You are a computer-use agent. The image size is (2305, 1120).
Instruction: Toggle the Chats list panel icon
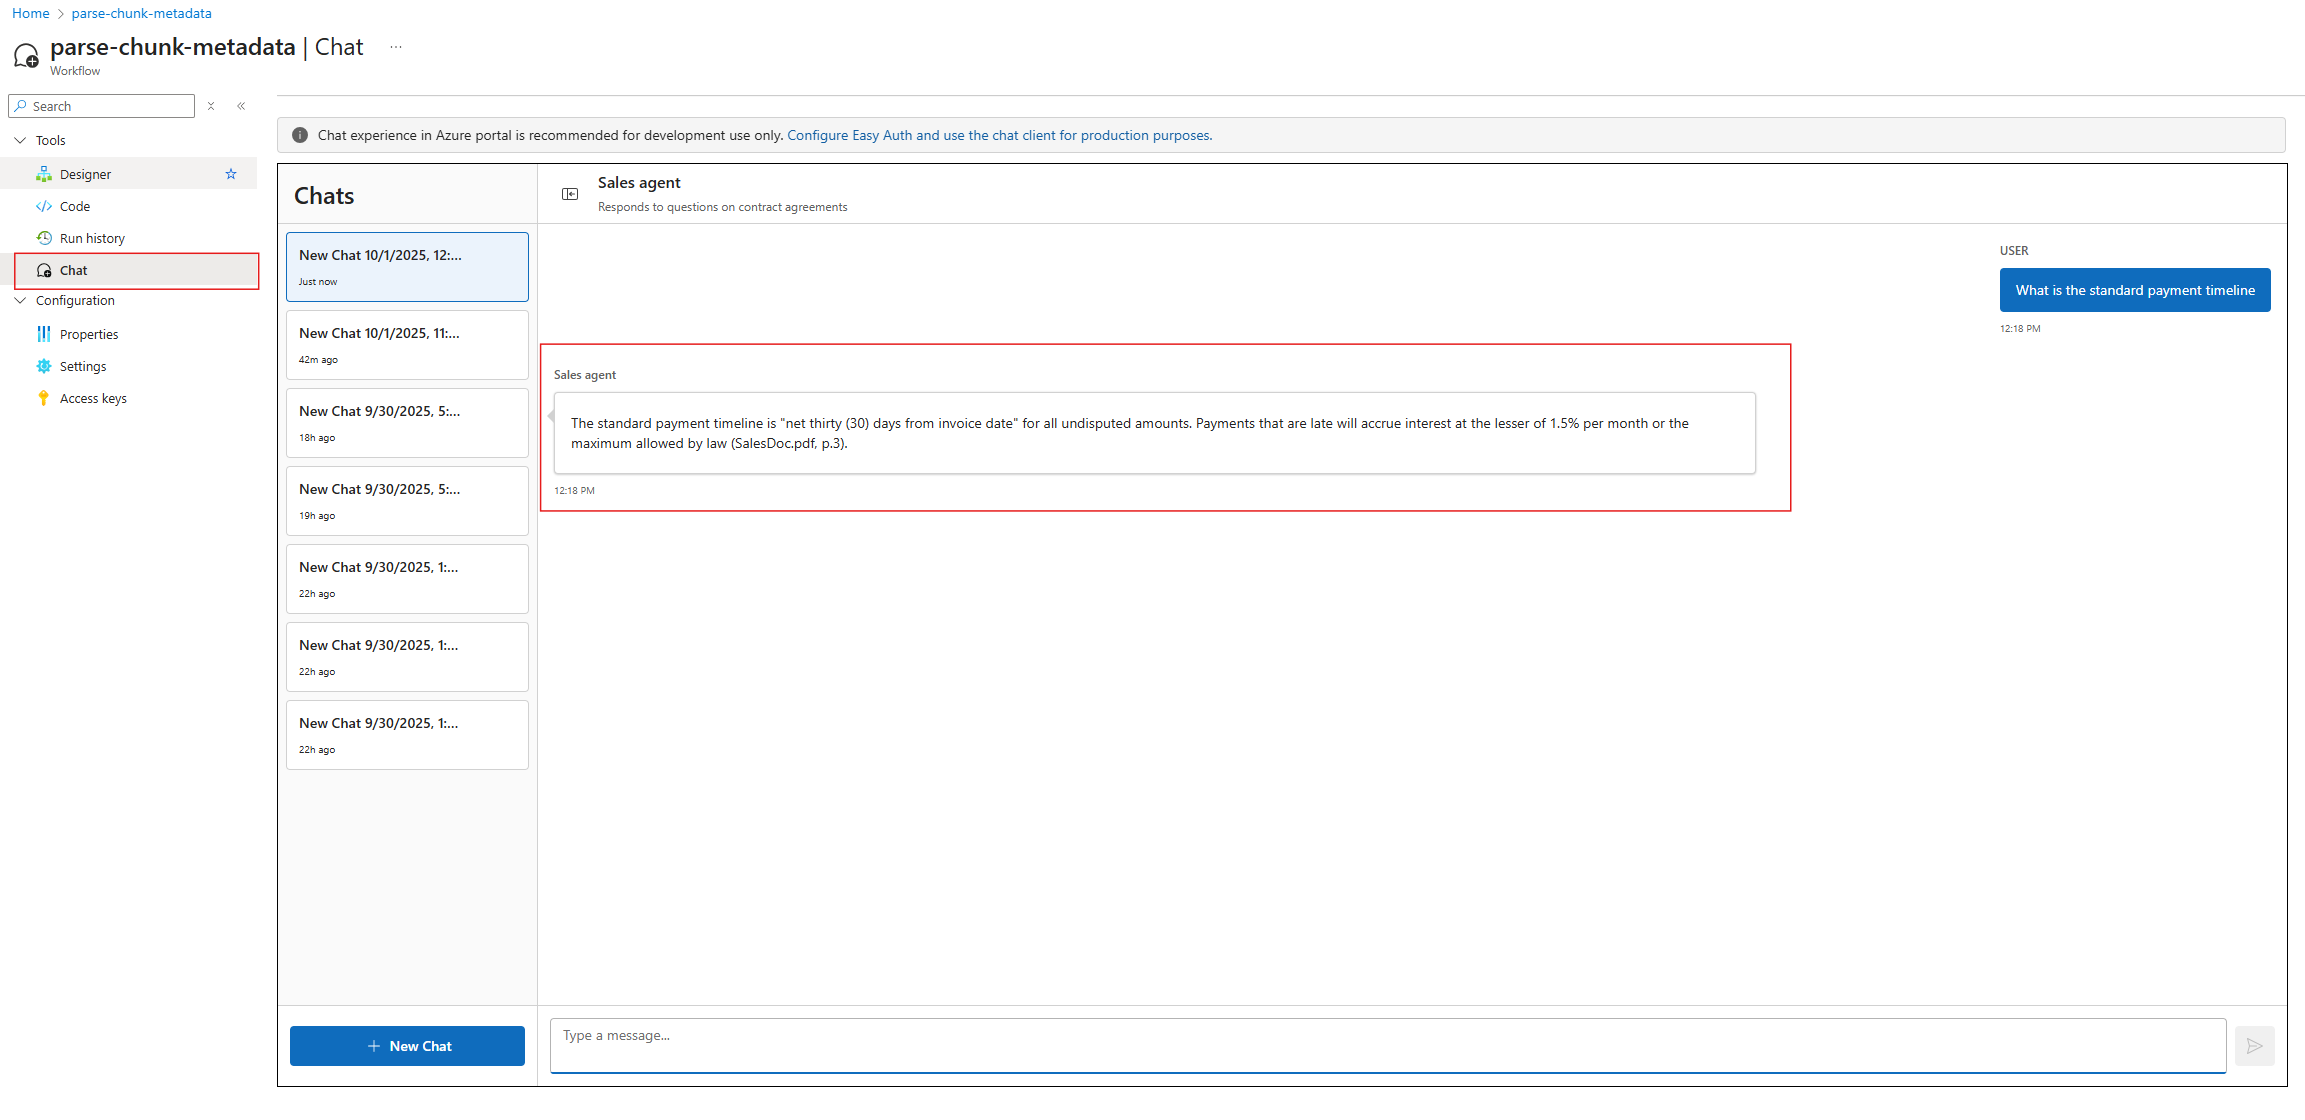pyautogui.click(x=570, y=194)
